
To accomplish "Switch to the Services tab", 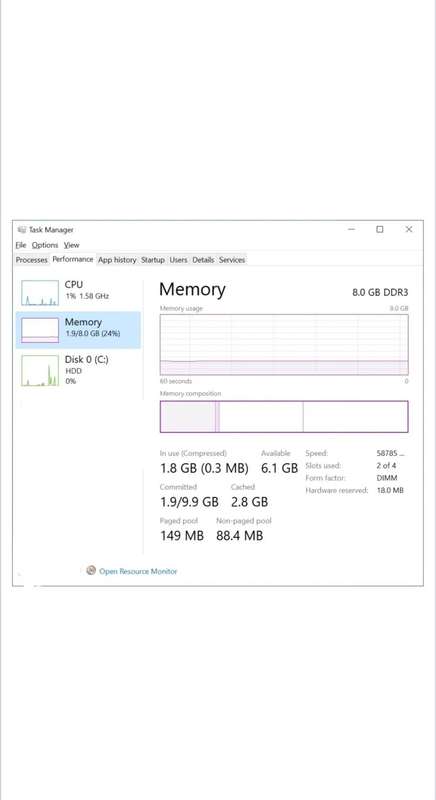I will tap(232, 260).
